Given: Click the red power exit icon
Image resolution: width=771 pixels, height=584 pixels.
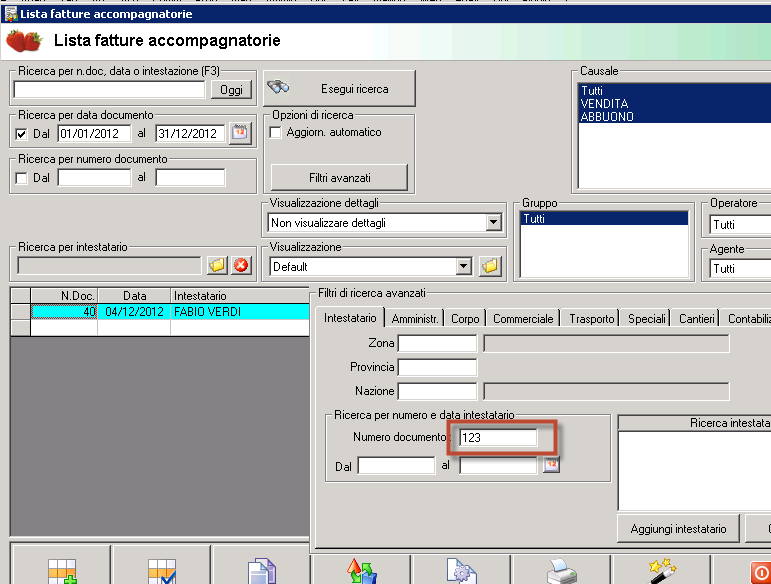Looking at the screenshot, I should pos(761,573).
